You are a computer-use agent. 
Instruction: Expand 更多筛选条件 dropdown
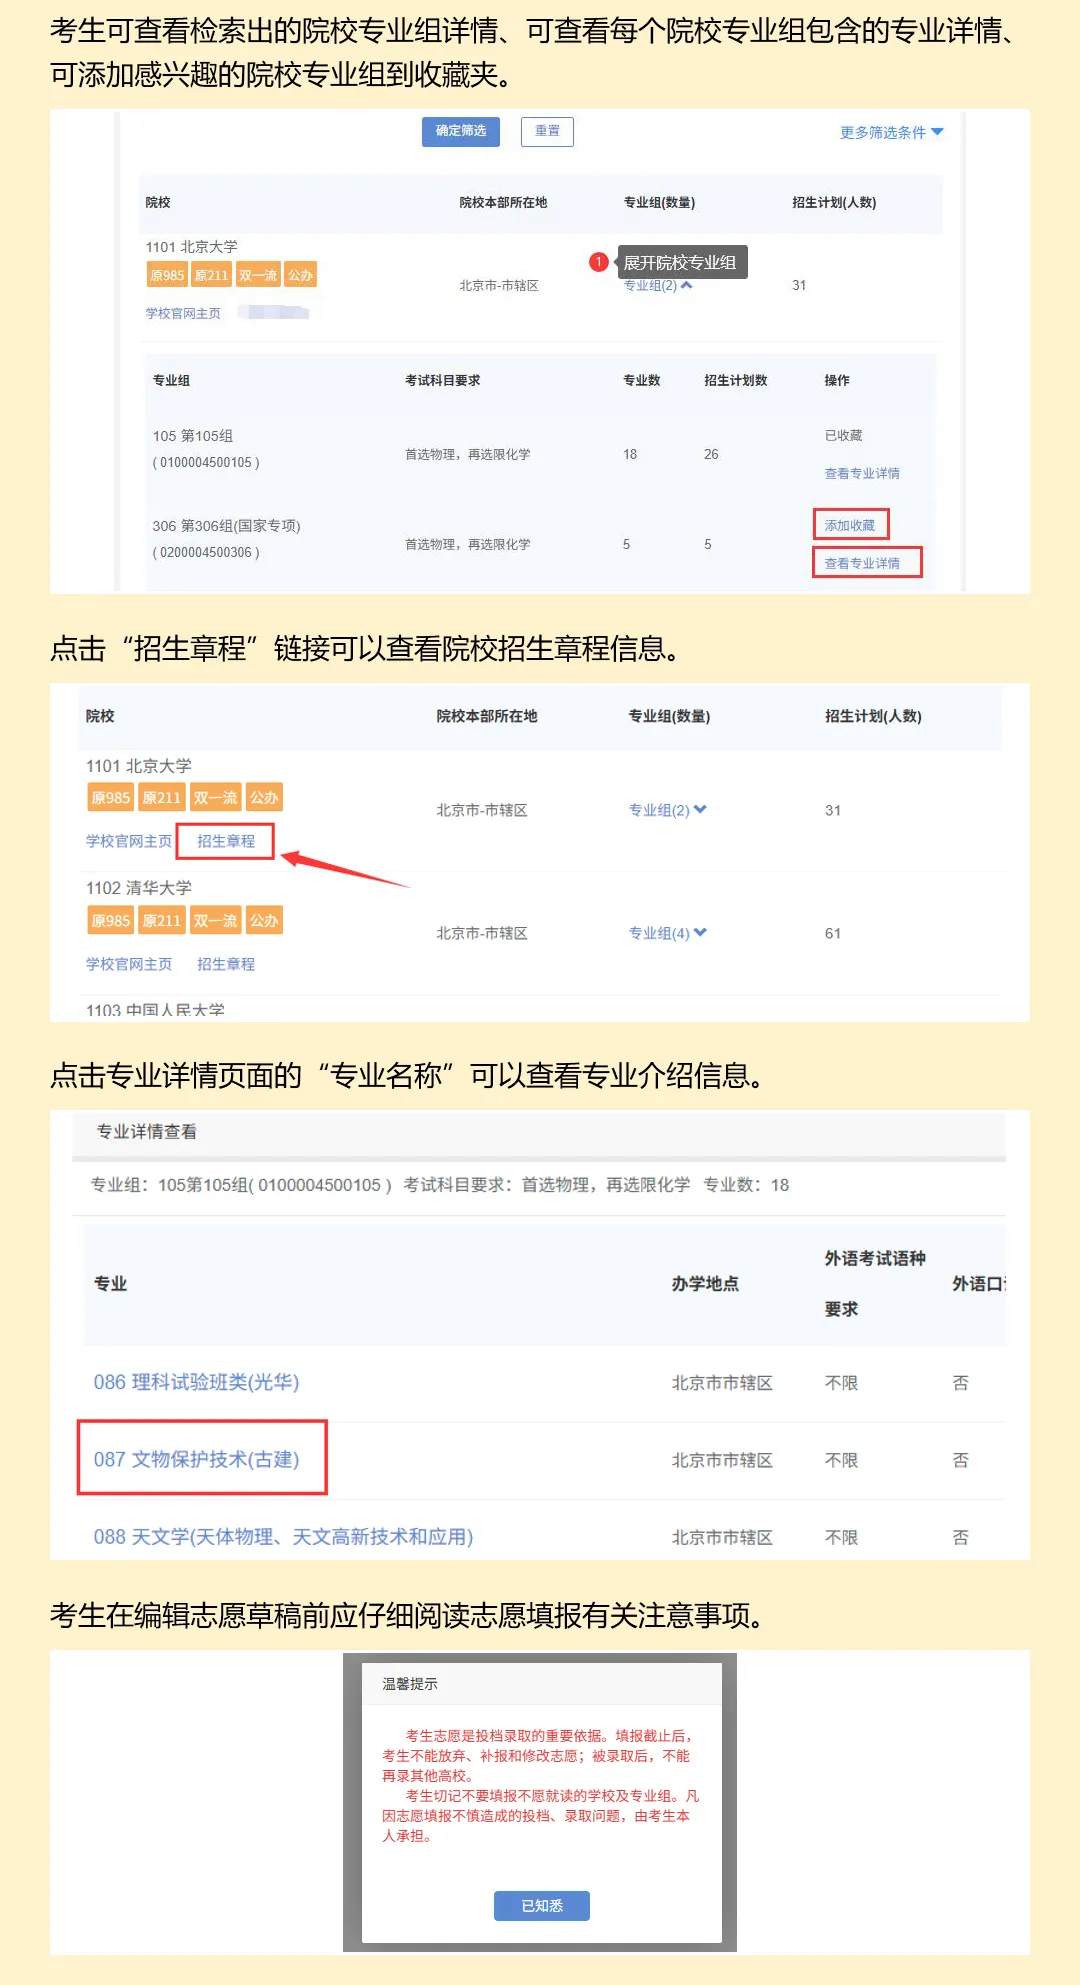pos(891,132)
